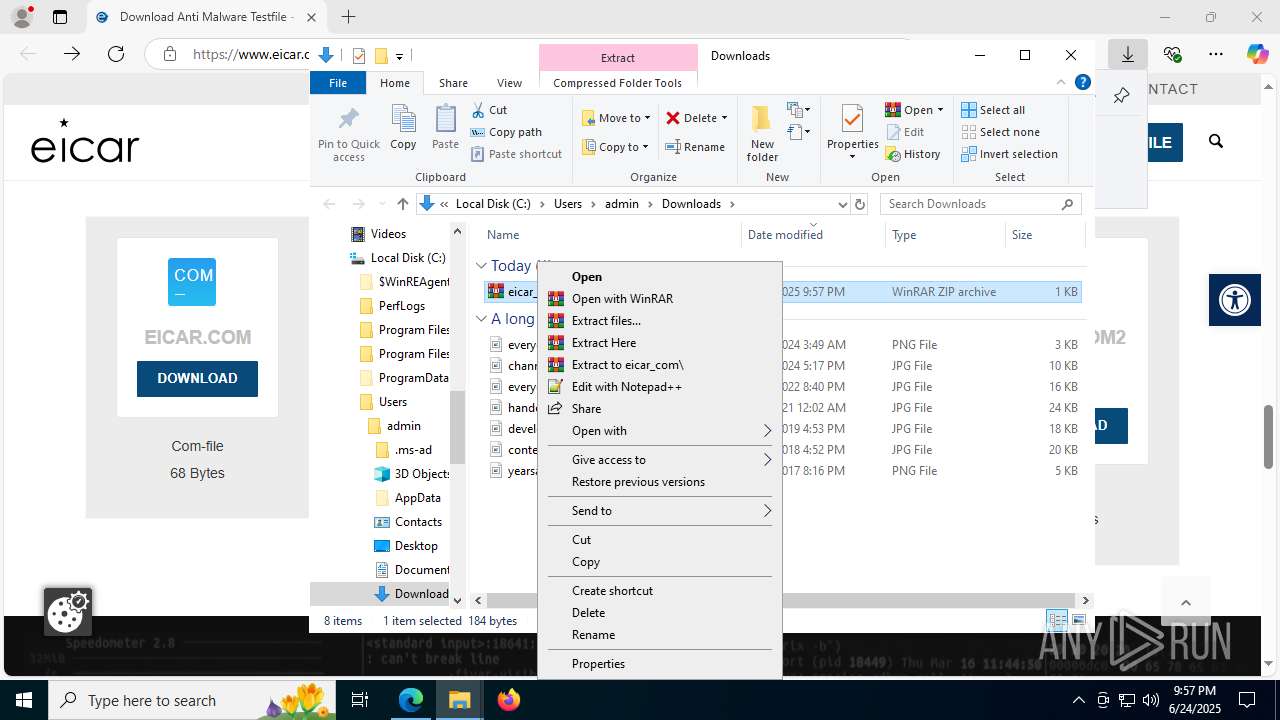Open the Delete dropdown arrow
Image resolution: width=1280 pixels, height=720 pixels.
[x=724, y=118]
